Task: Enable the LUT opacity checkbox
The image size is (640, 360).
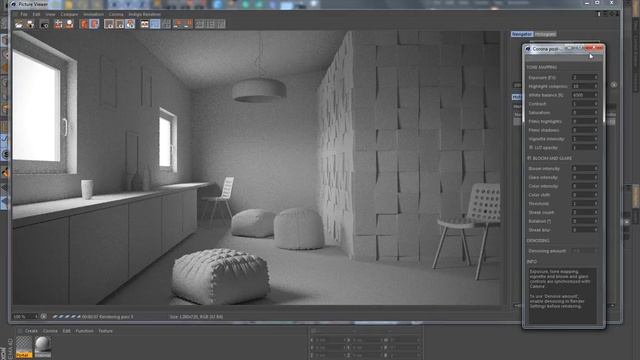Action: pyautogui.click(x=531, y=147)
